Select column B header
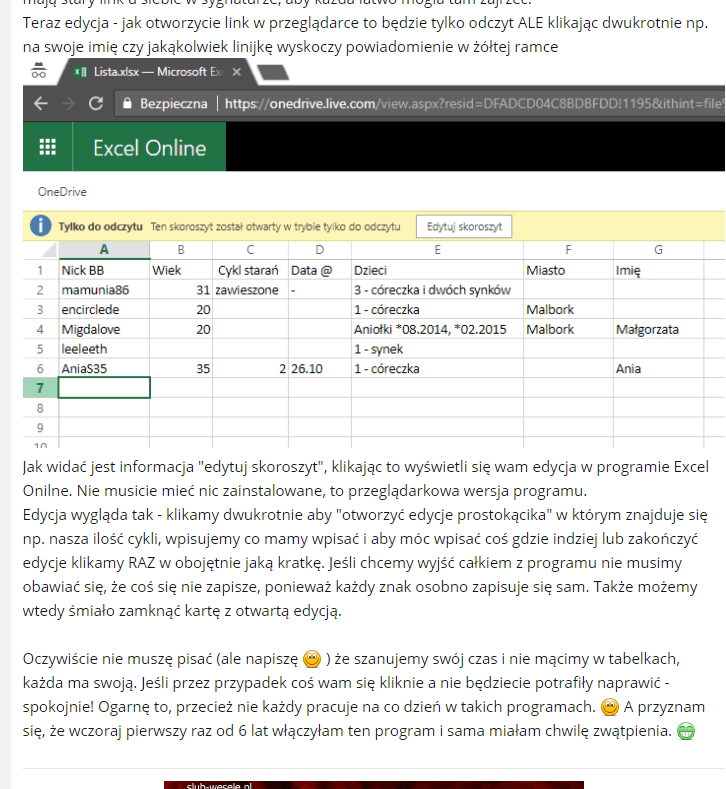The image size is (726, 789). (x=181, y=250)
